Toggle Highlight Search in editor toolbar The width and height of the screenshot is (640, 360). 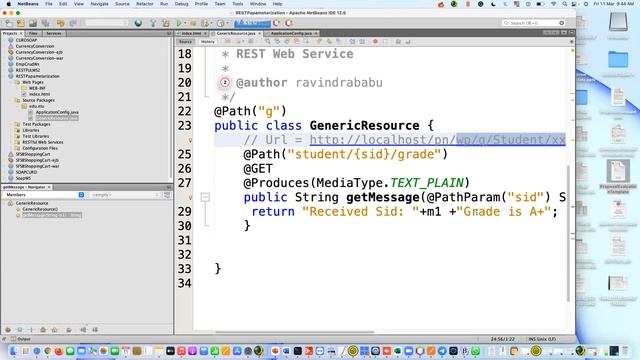click(x=297, y=42)
